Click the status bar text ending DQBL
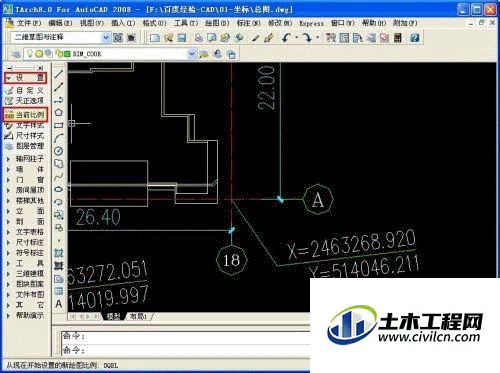 63,366
